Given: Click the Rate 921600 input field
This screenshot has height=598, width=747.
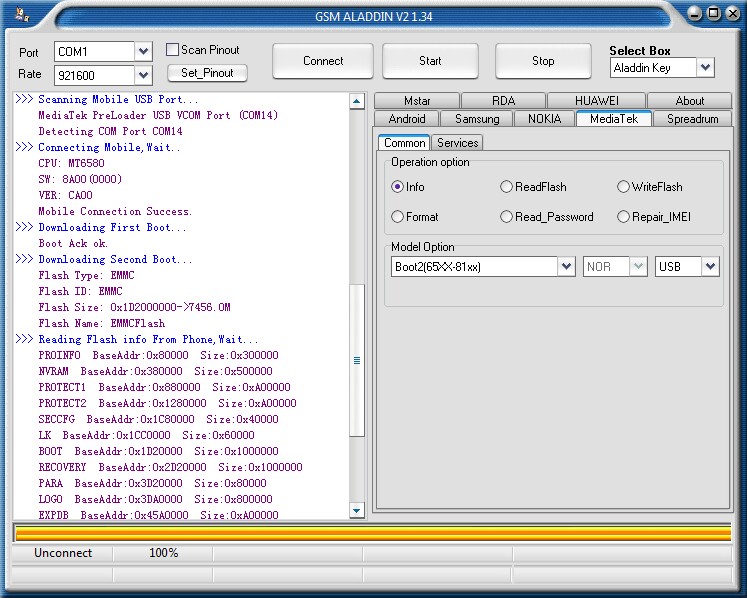Looking at the screenshot, I should [94, 75].
